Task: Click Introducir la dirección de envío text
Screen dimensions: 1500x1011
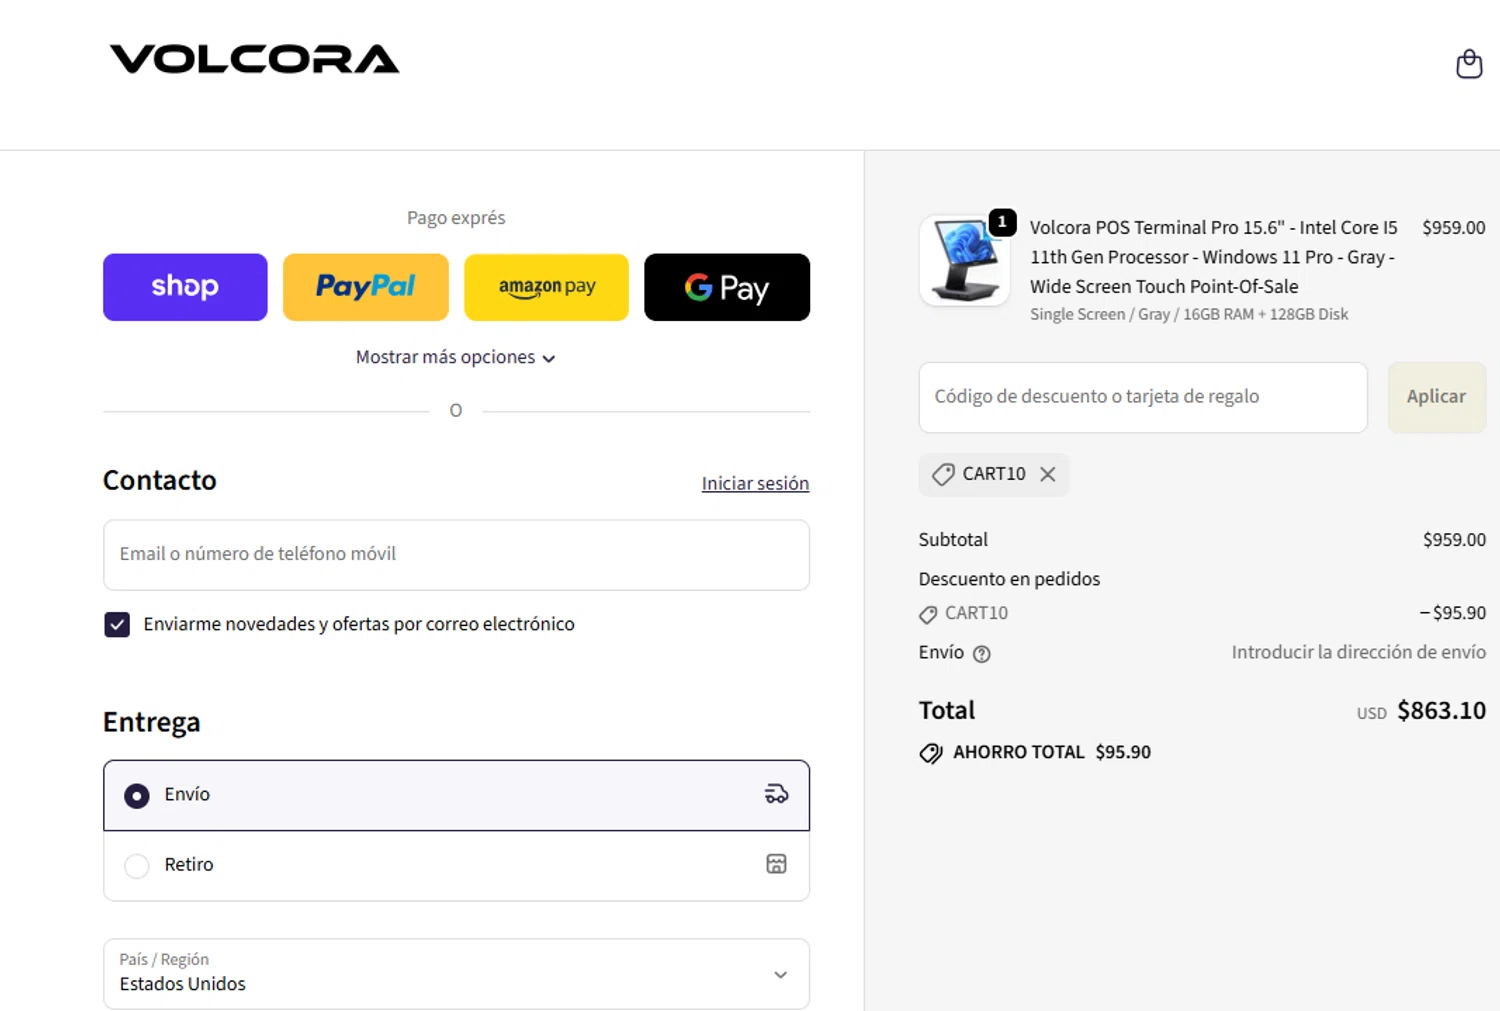Action: point(1358,652)
